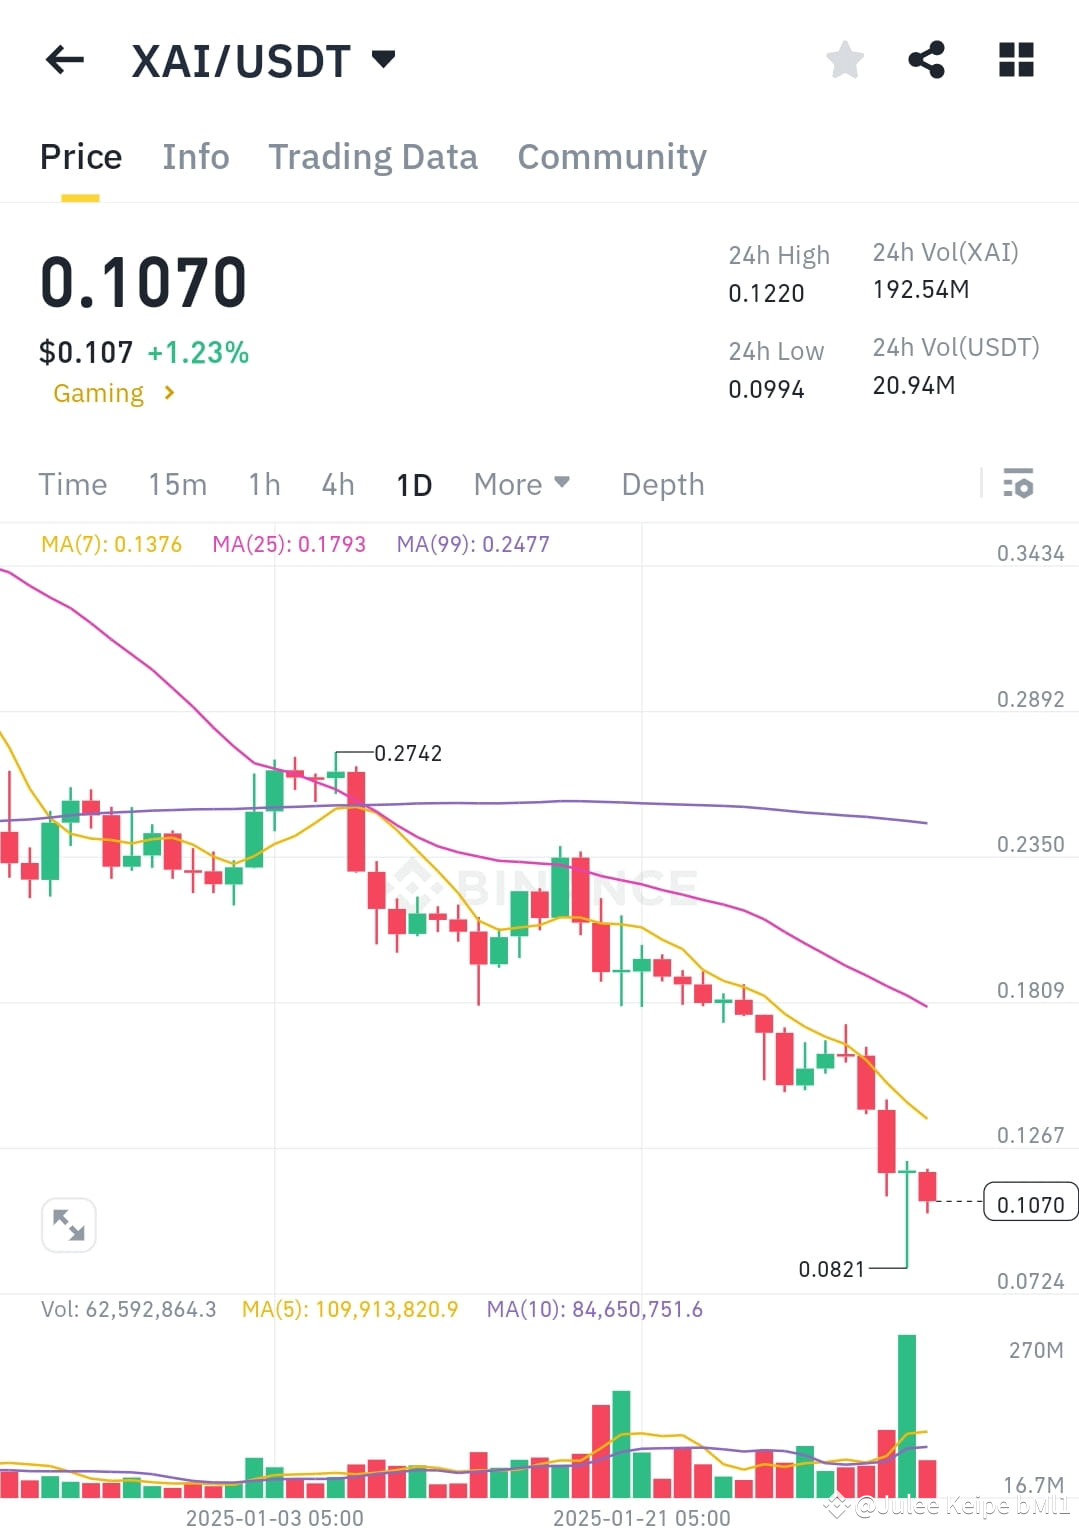Viewport: 1079px width, 1528px height.
Task: Switch to the Info tab
Action: point(195,156)
